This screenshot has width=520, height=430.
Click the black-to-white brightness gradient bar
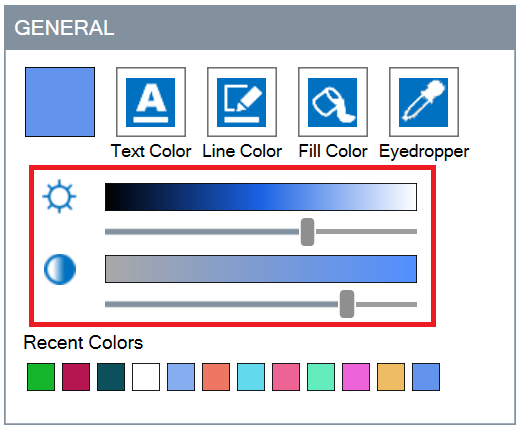click(x=261, y=197)
